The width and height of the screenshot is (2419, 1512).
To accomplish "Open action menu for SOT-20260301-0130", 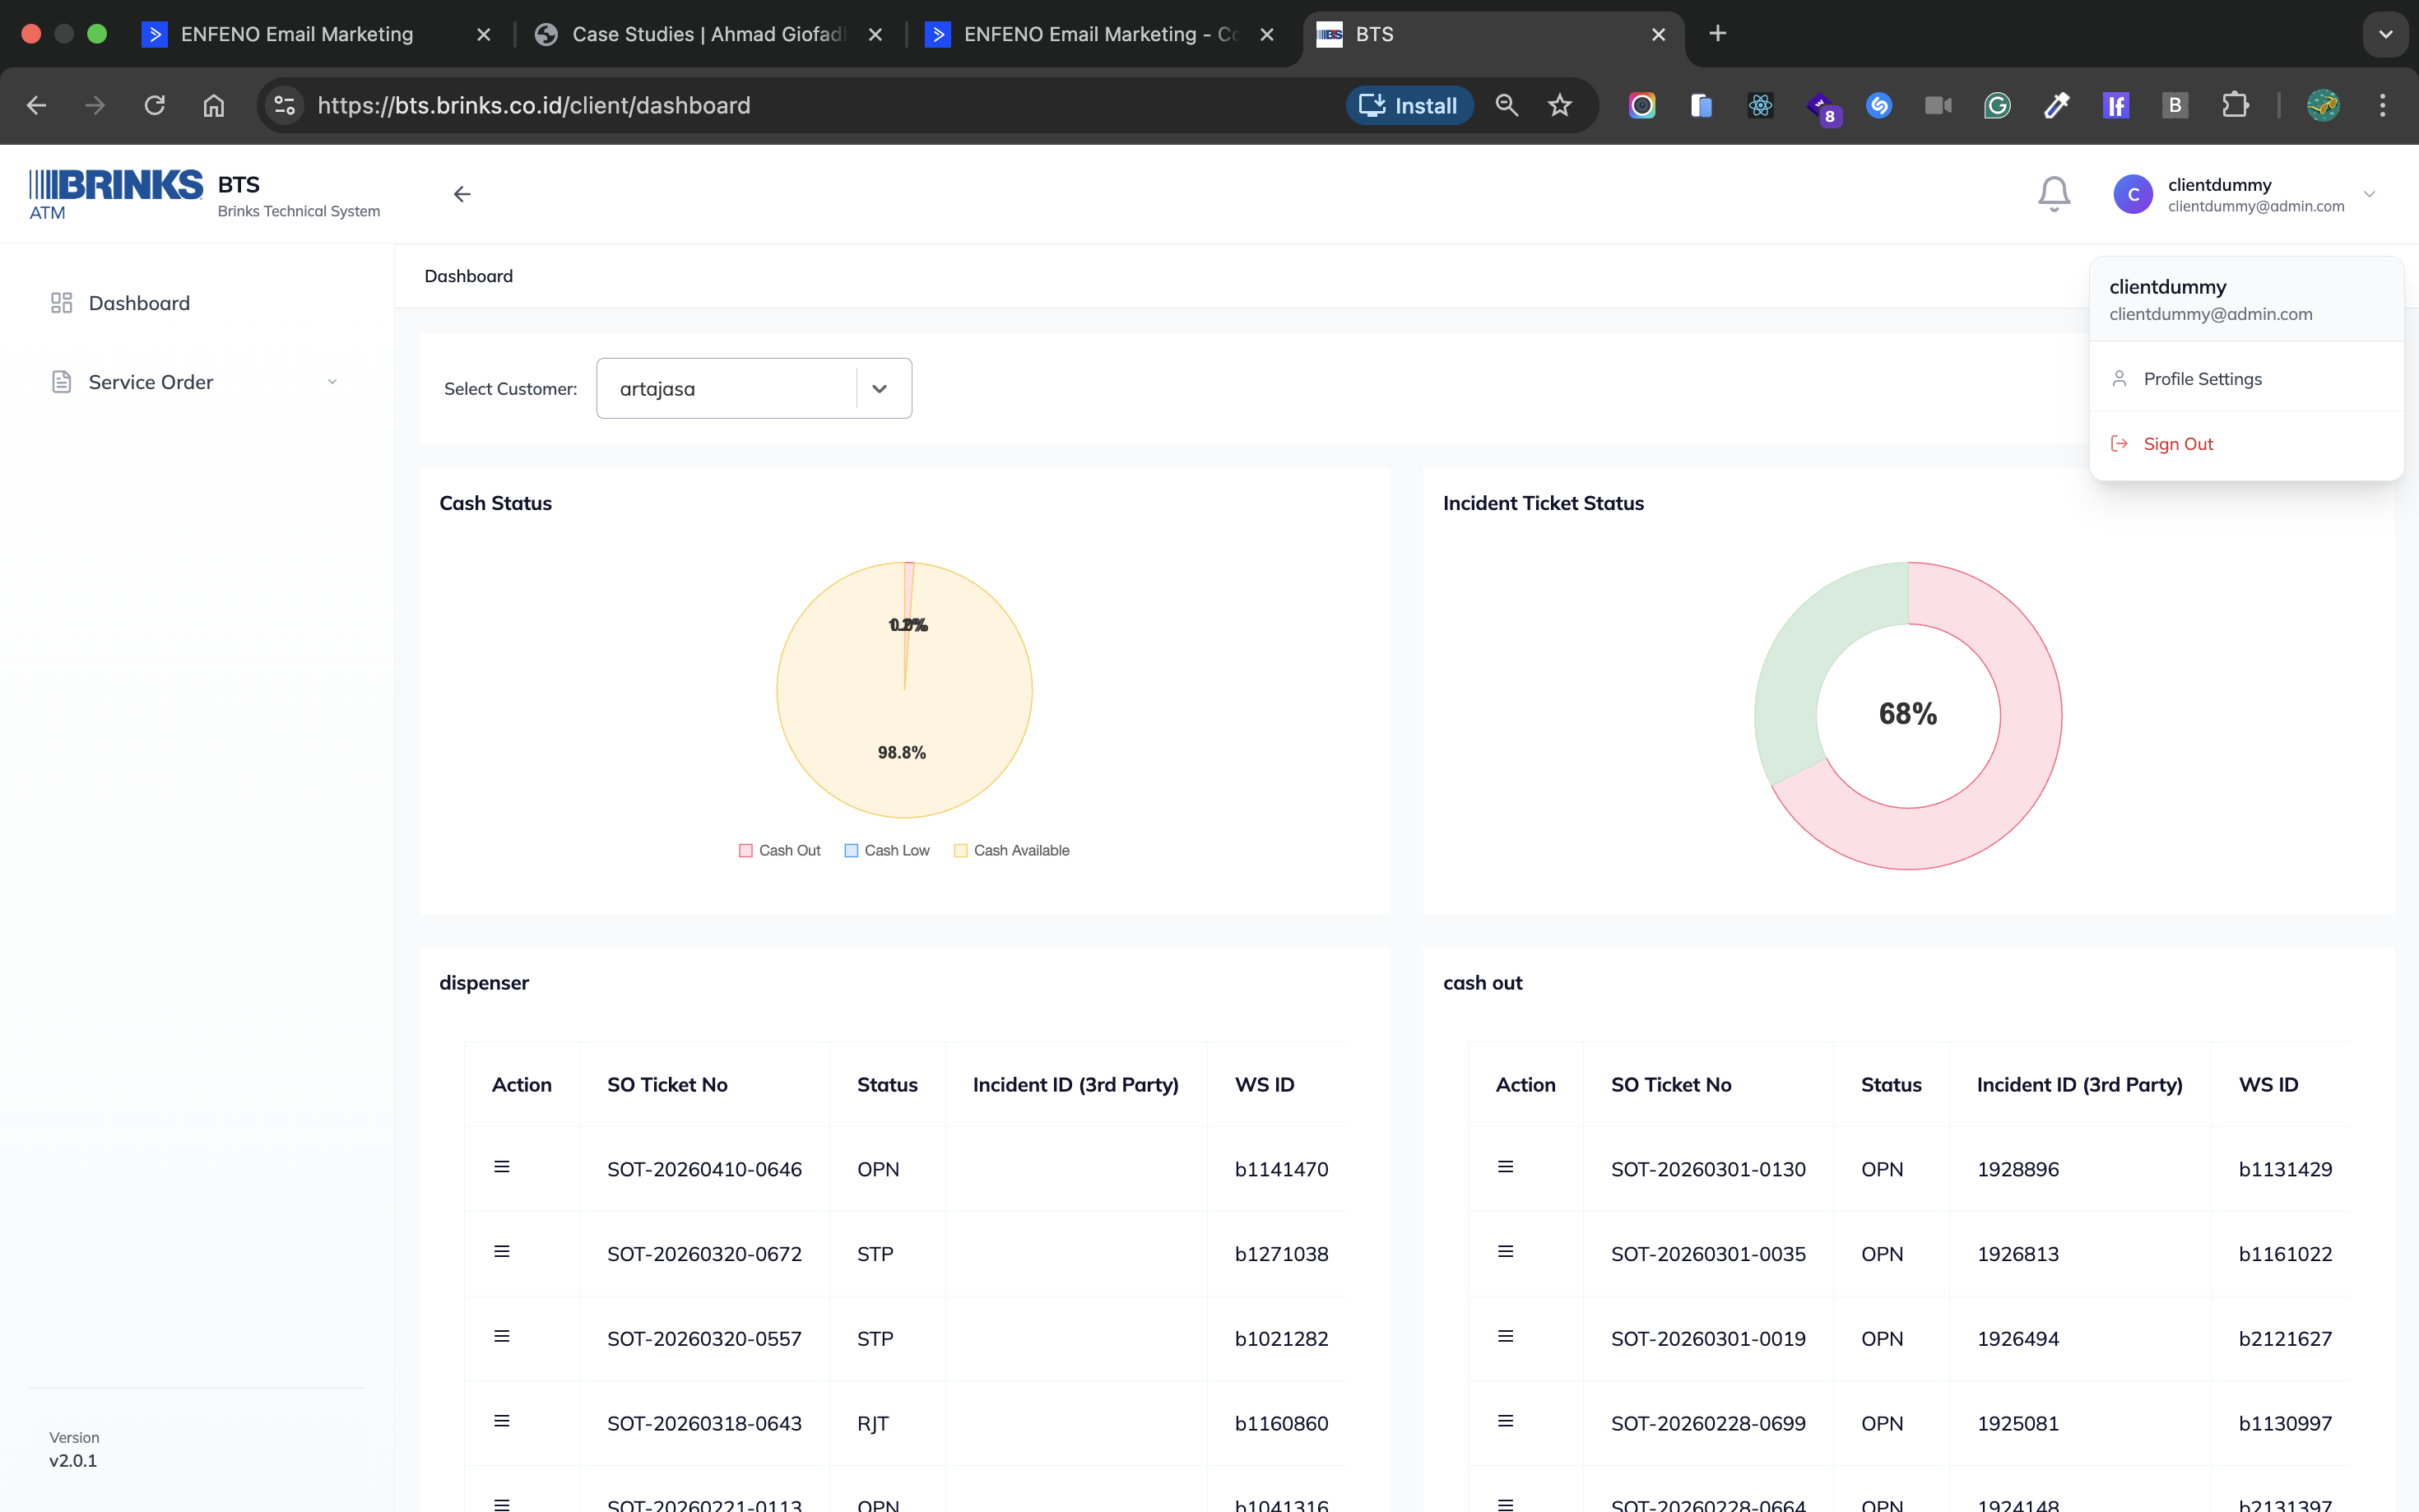I will (x=1505, y=1167).
